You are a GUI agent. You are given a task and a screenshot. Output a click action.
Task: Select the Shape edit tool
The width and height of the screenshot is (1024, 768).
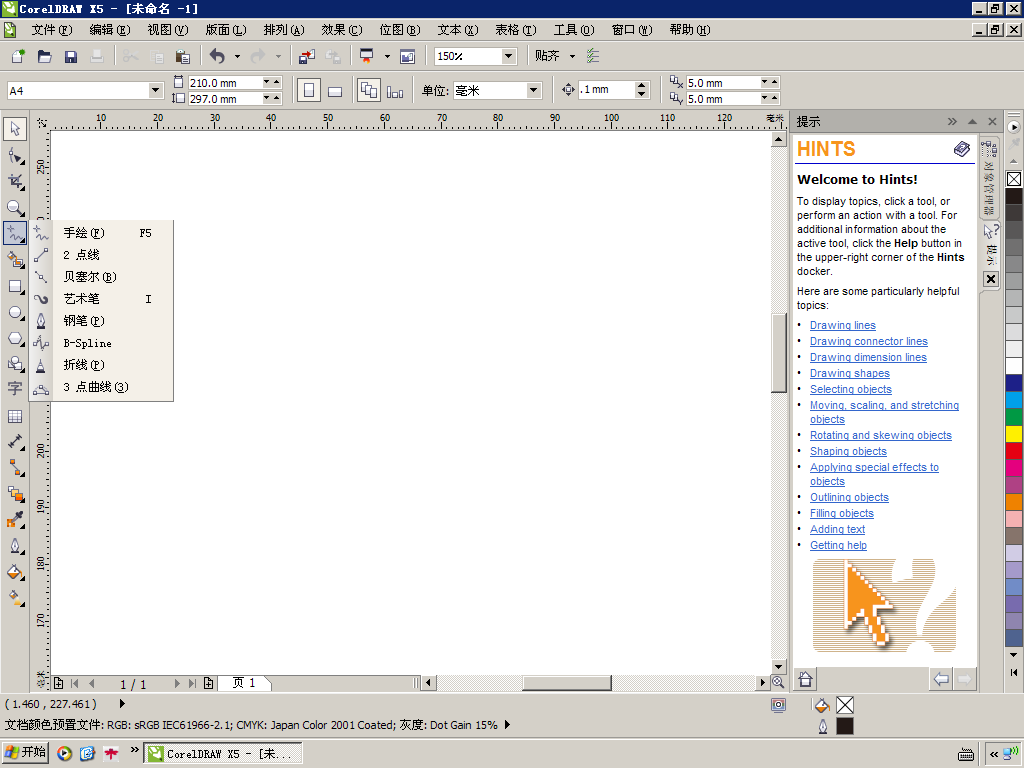[x=15, y=155]
